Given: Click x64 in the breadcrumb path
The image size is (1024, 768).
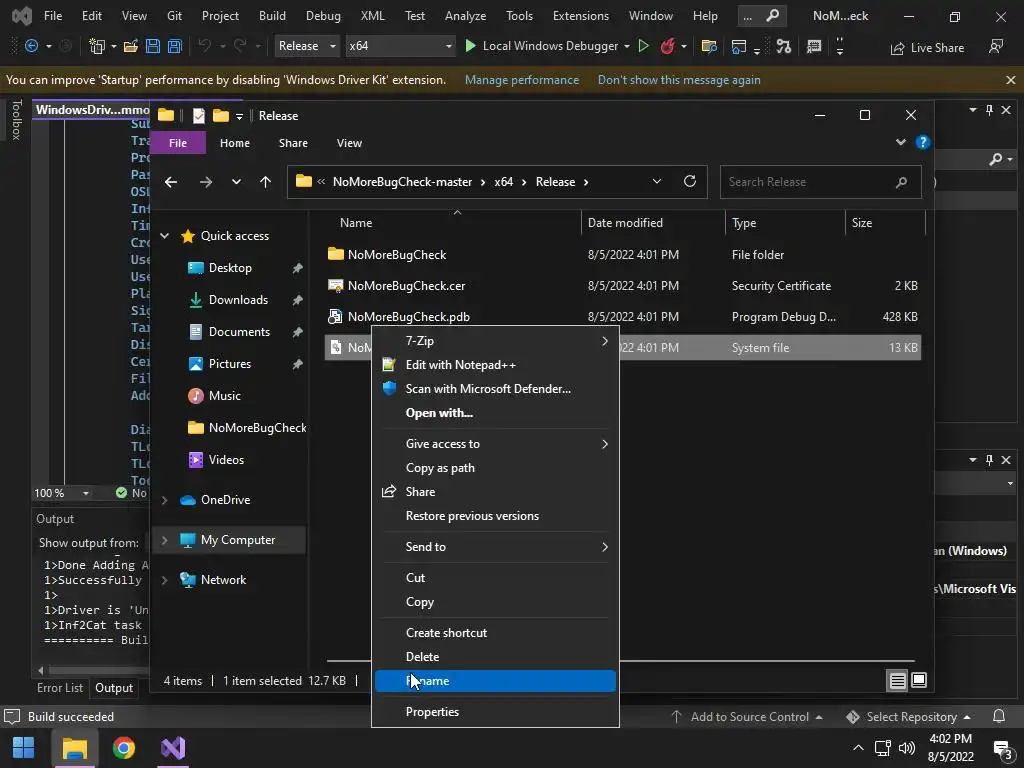Looking at the screenshot, I should pyautogui.click(x=503, y=182).
